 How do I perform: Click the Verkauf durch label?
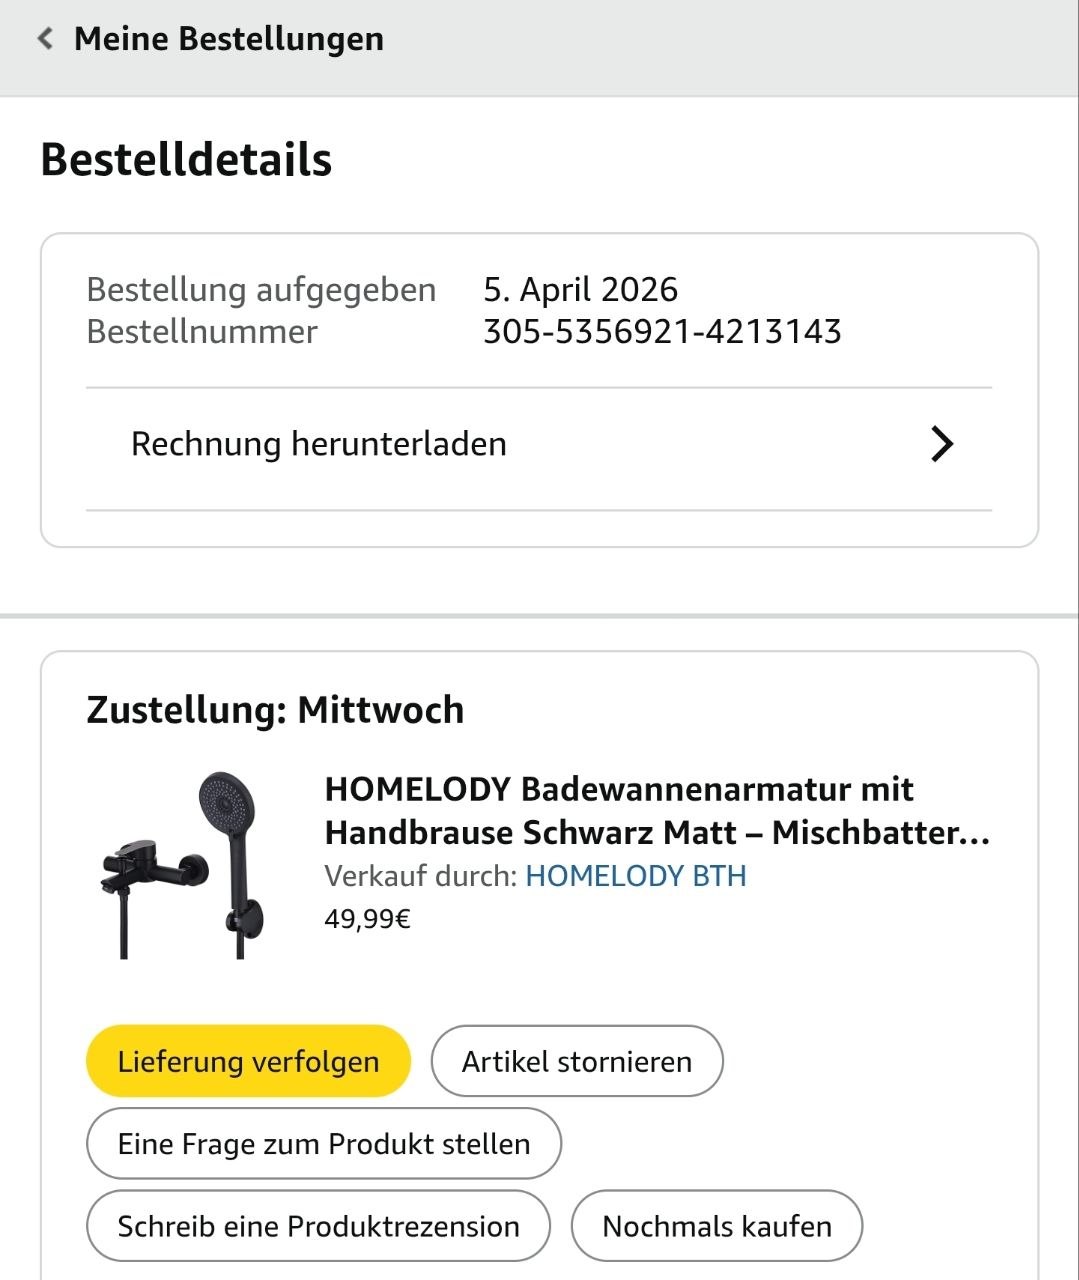(x=420, y=876)
